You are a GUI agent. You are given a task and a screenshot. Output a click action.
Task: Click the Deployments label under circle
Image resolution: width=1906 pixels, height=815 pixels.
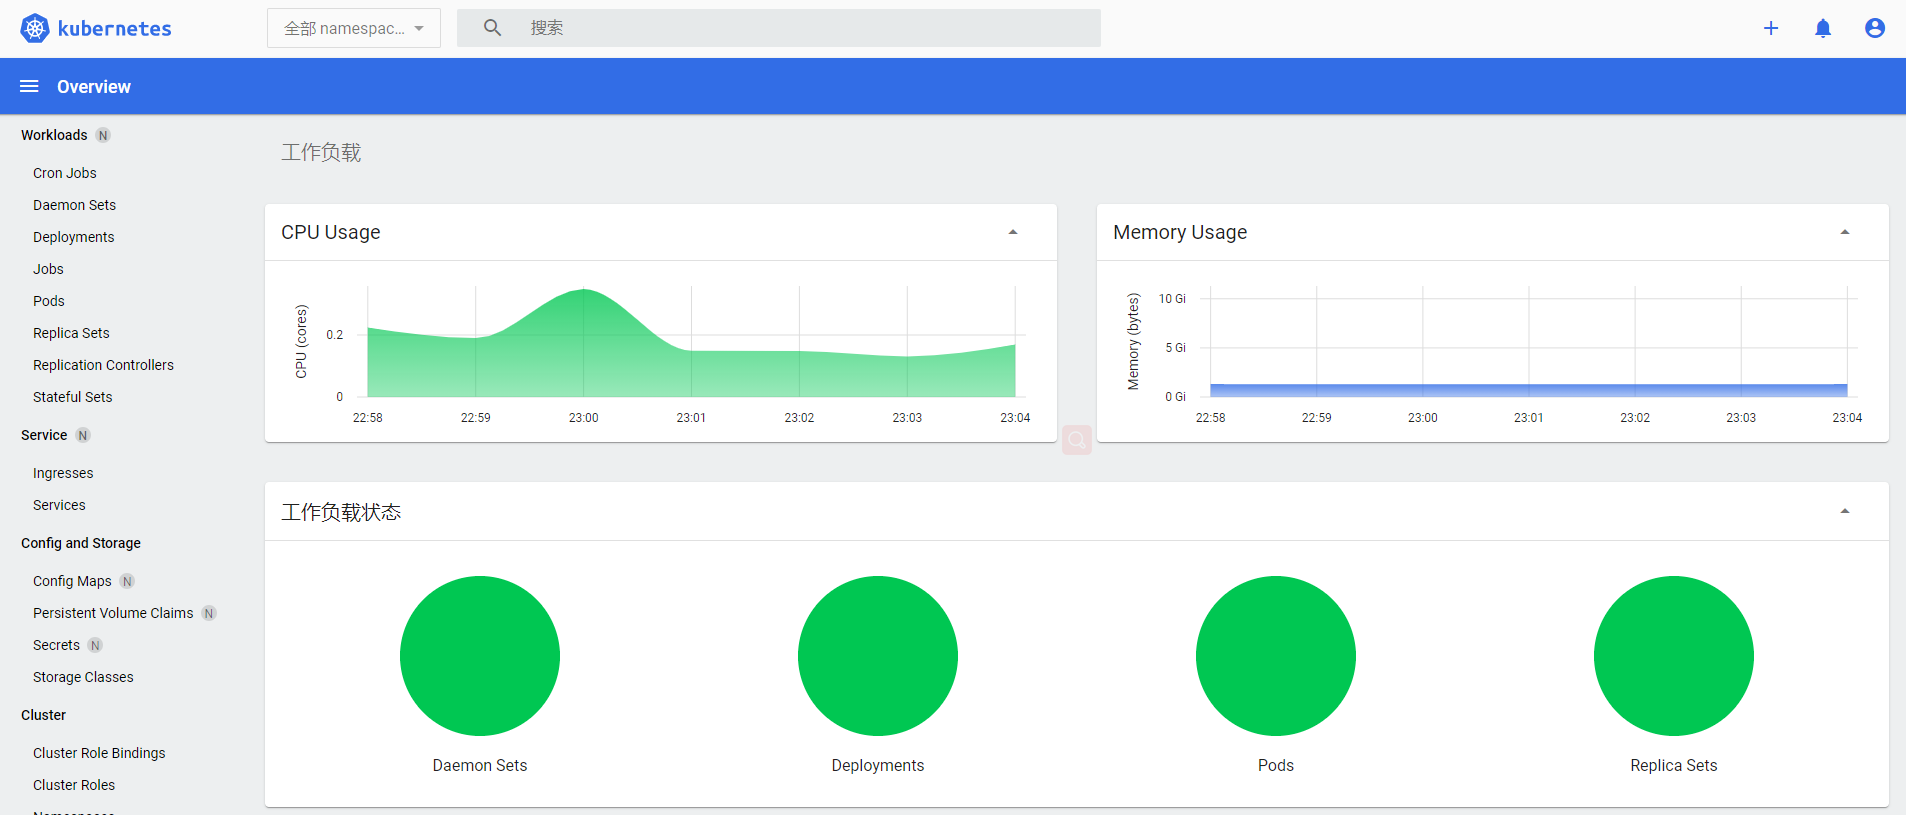tap(878, 765)
